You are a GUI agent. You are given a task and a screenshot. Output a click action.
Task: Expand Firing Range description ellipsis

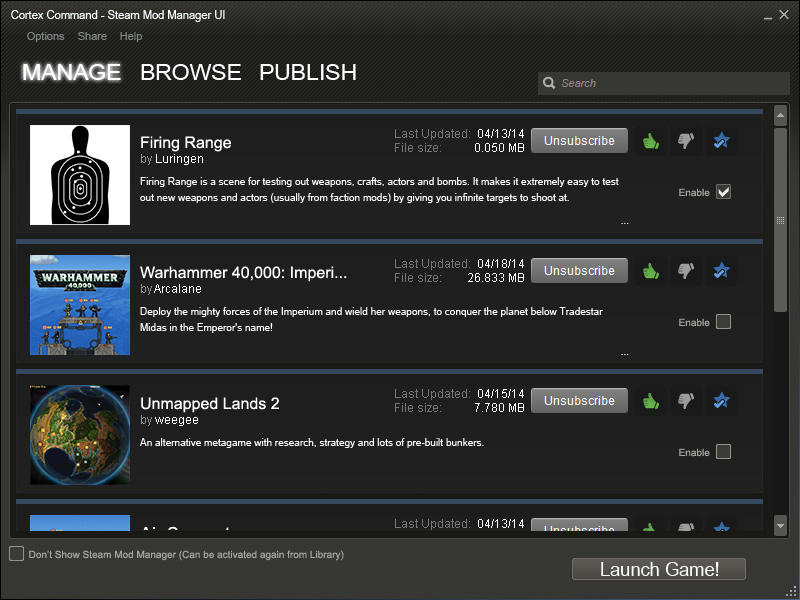(x=624, y=223)
